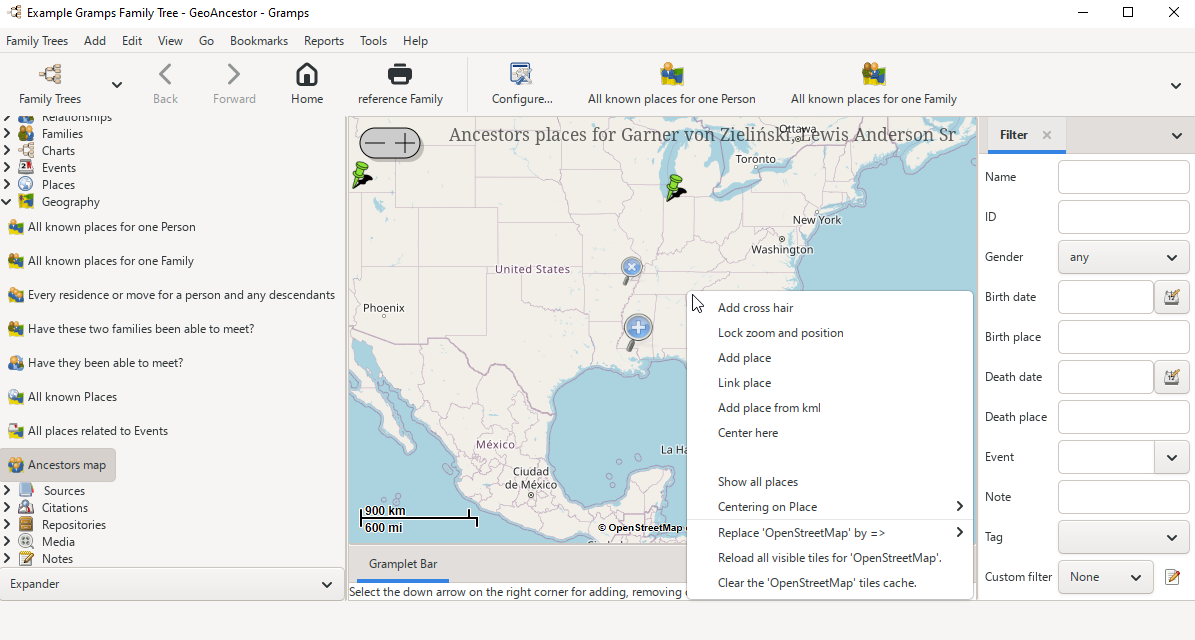Screen dimensions: 1195x640
Task: Open Death date editor button
Action: click(x=1171, y=377)
